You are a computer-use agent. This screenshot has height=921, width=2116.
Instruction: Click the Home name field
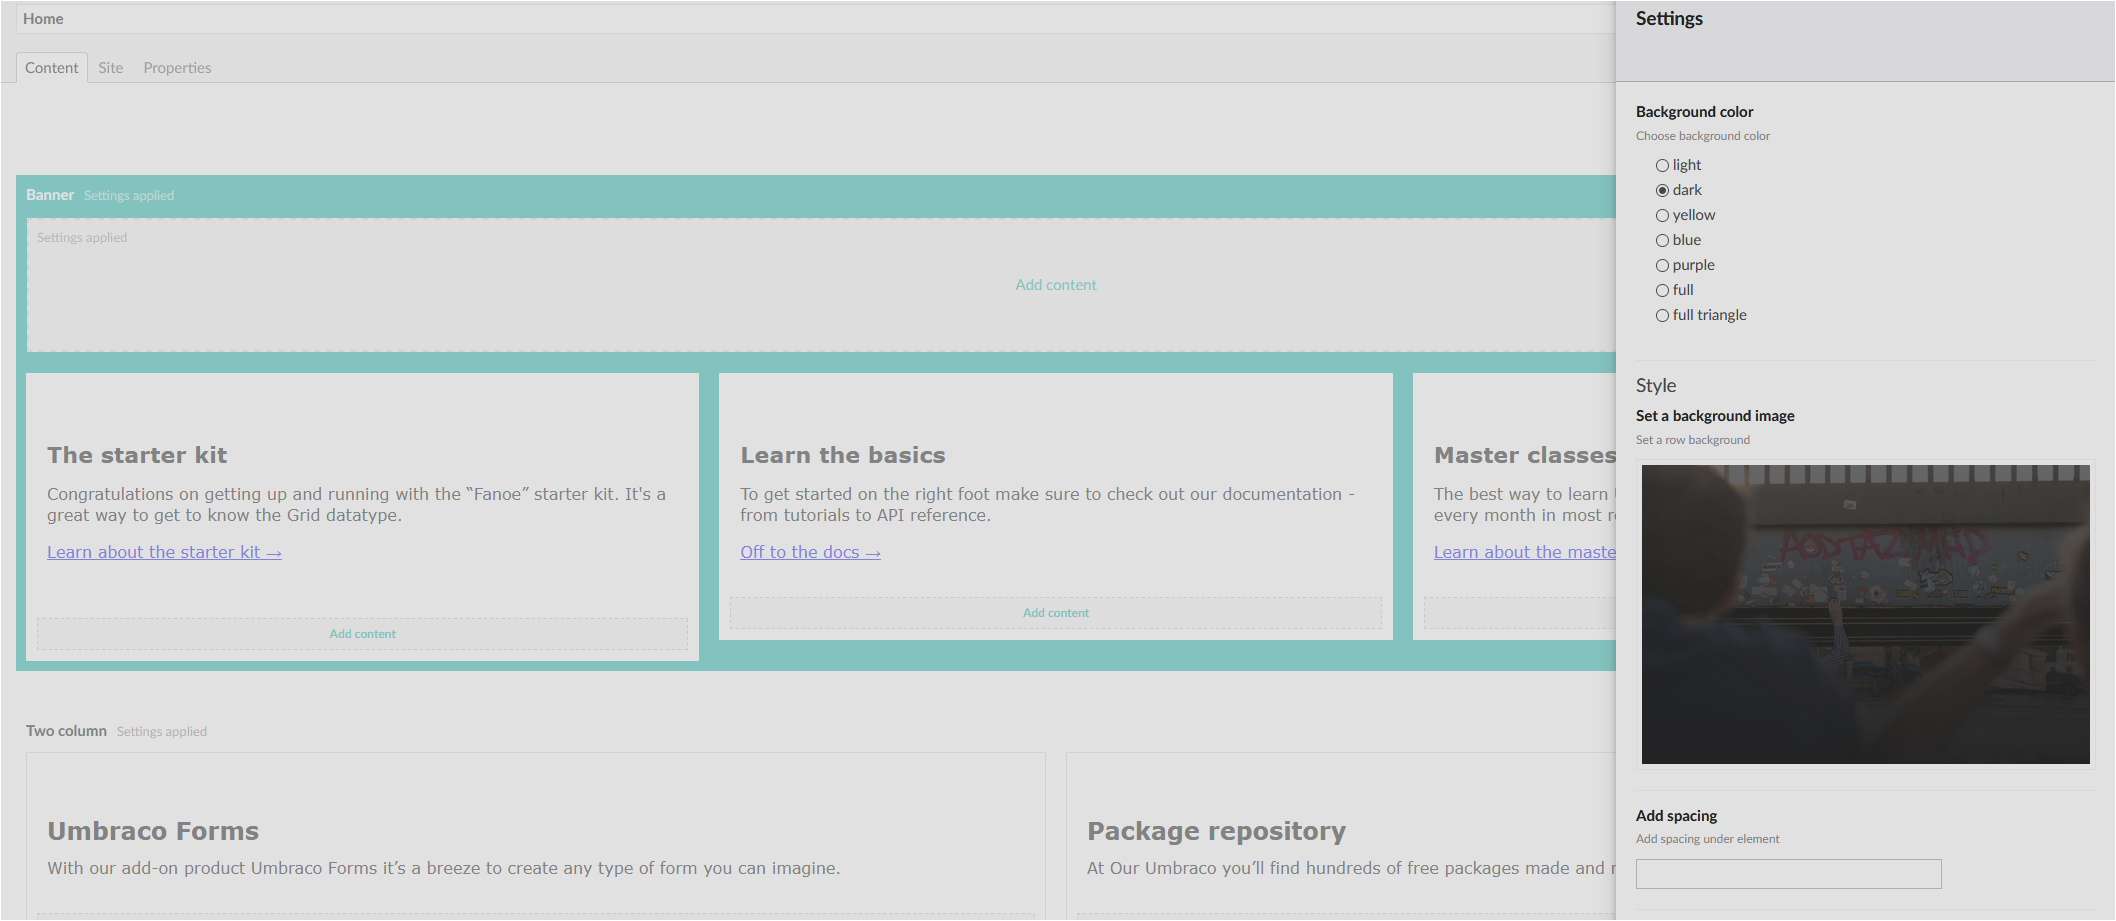point(800,19)
